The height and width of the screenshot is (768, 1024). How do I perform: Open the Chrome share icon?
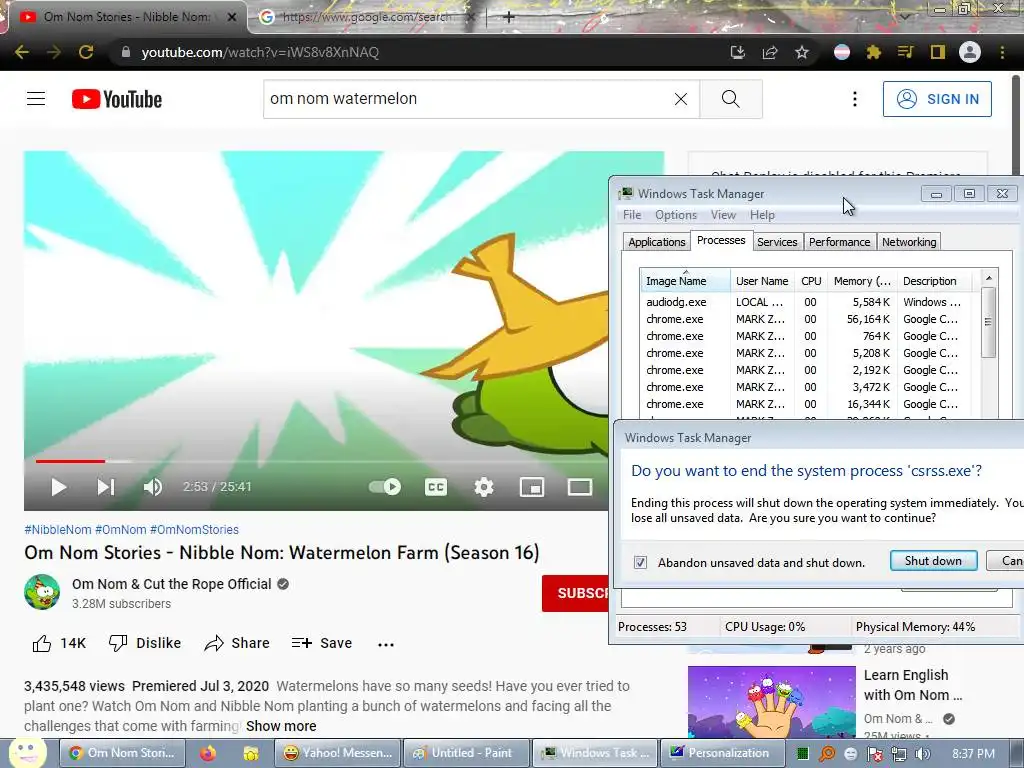(770, 52)
